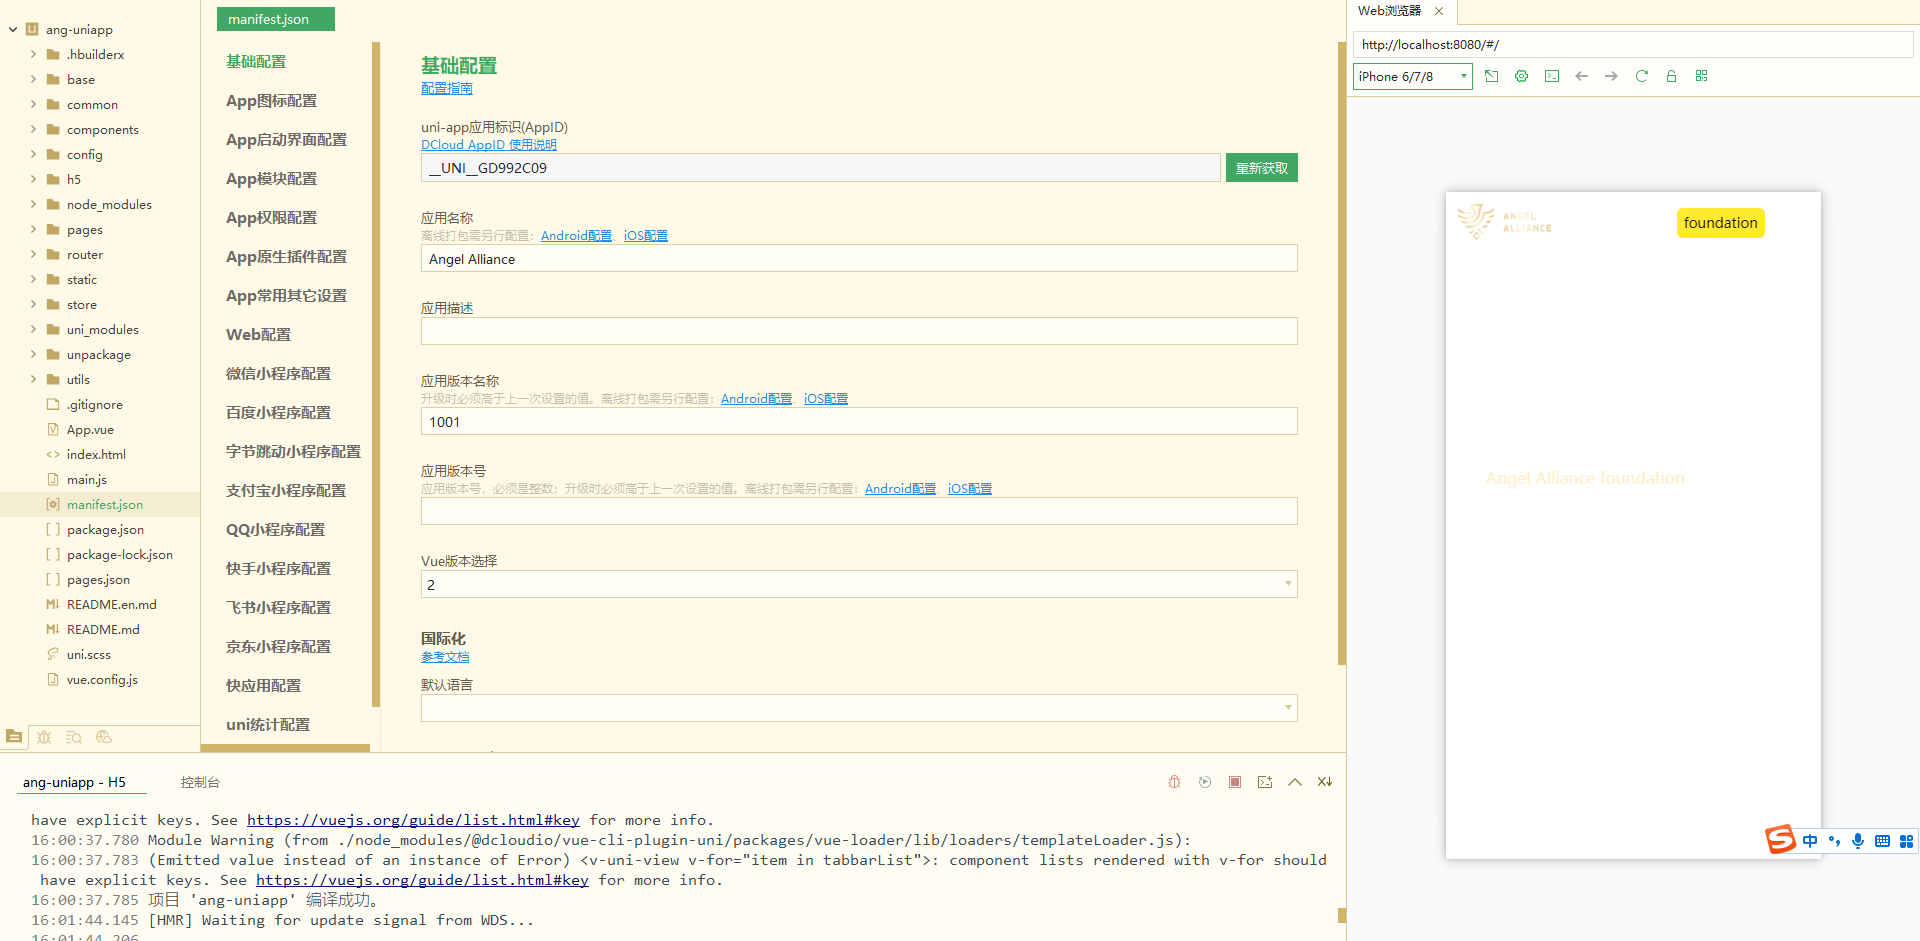Screen dimensions: 1920x941
Task: Click the QR code icon in browser toolbar
Action: [x=1701, y=76]
